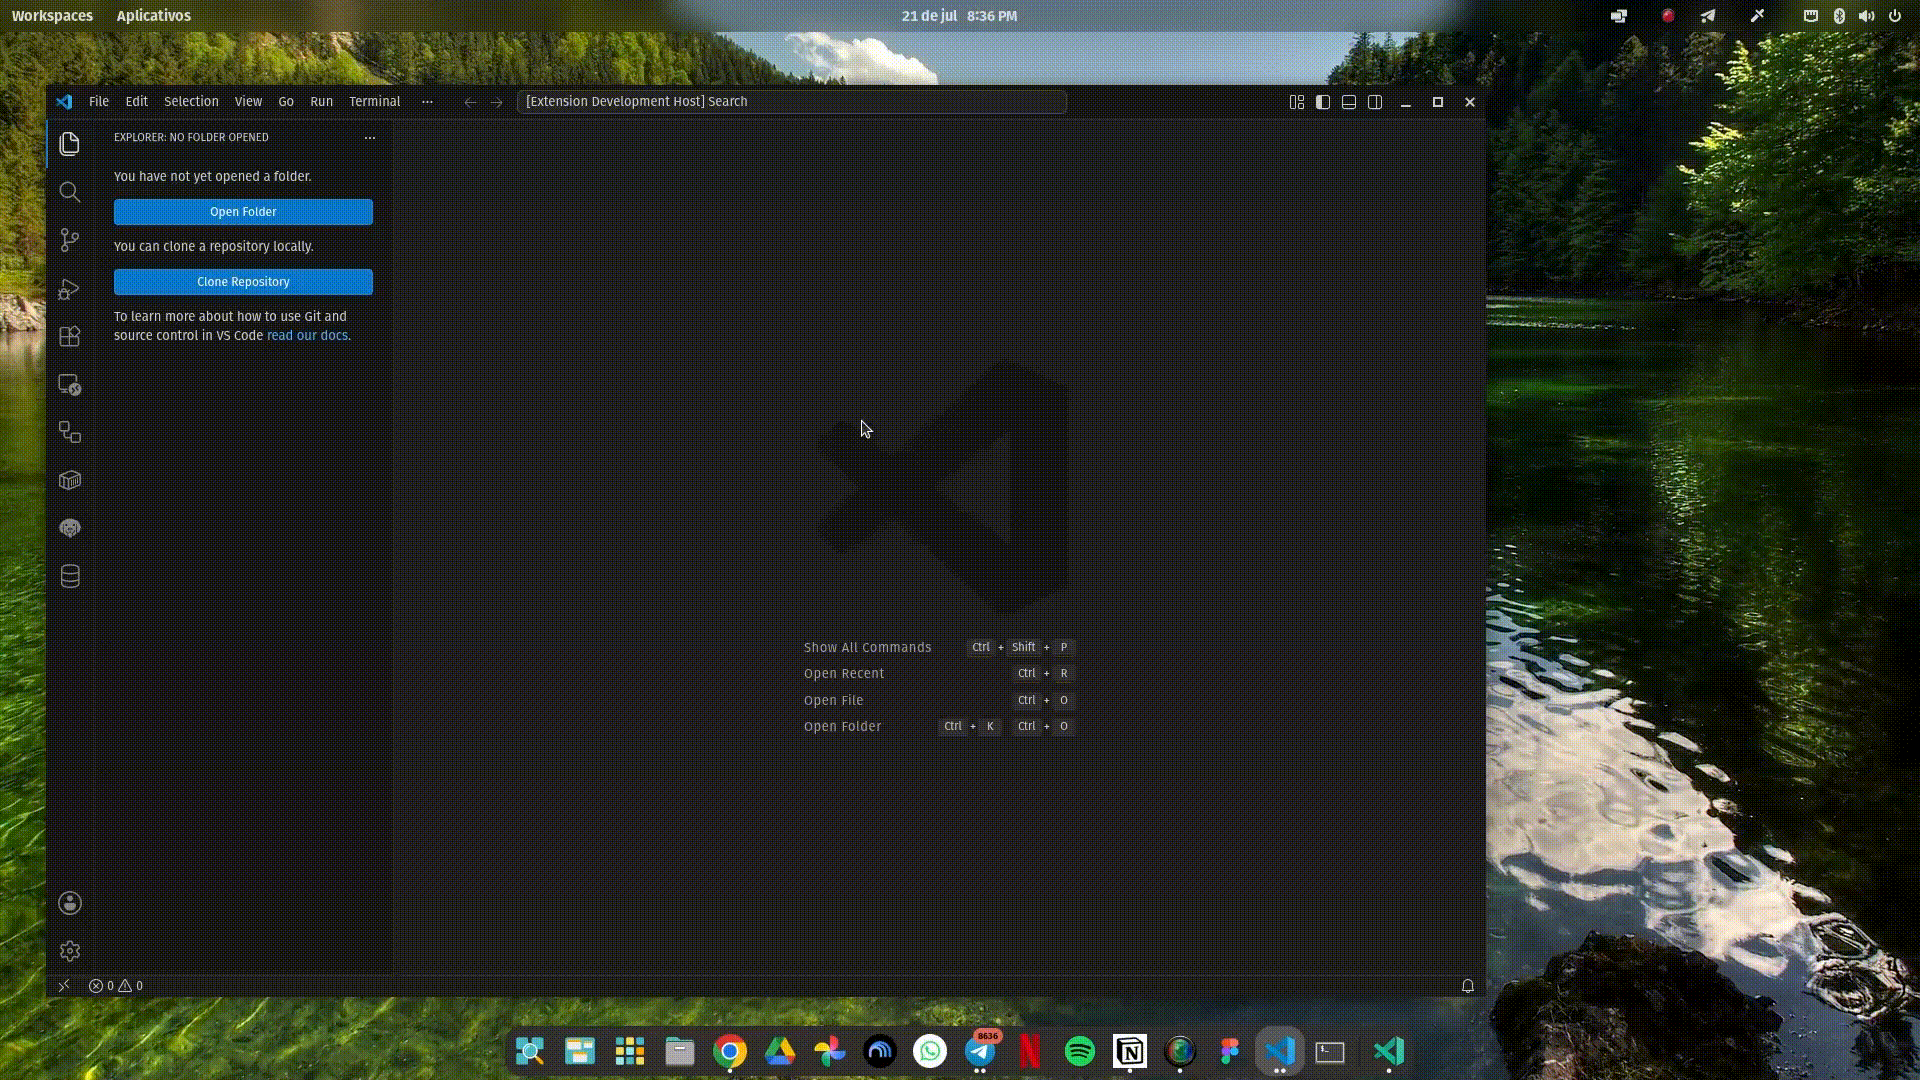Open the Edit menu
Image resolution: width=1920 pixels, height=1080 pixels.
tap(137, 102)
